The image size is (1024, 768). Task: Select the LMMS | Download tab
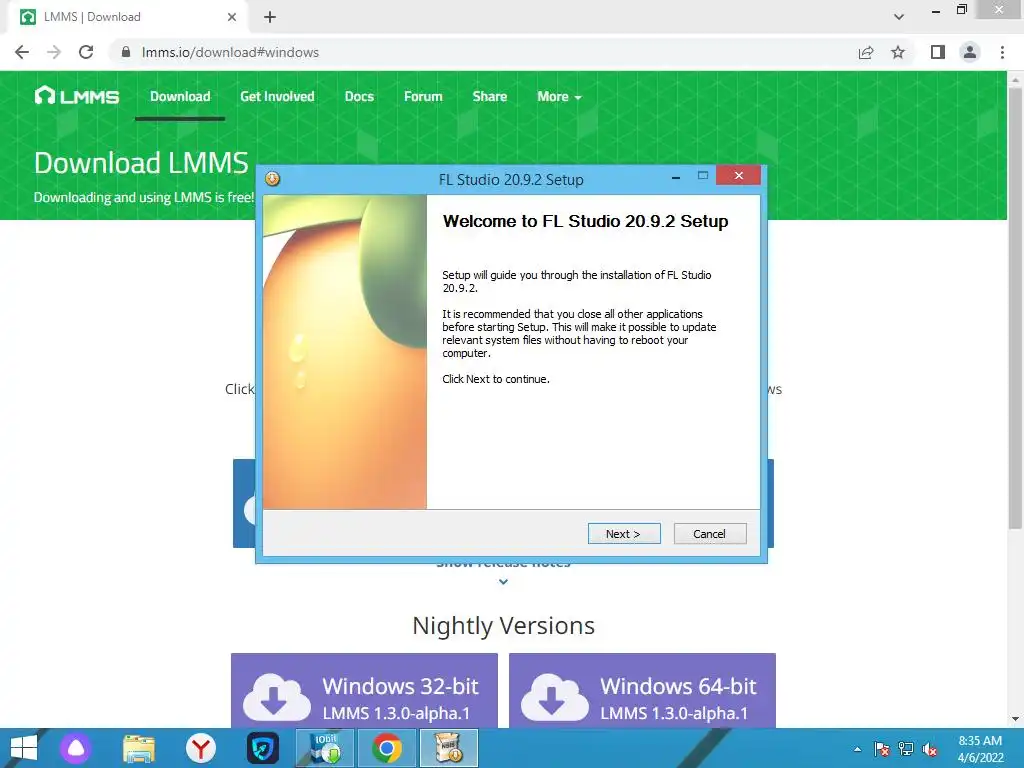pyautogui.click(x=127, y=17)
